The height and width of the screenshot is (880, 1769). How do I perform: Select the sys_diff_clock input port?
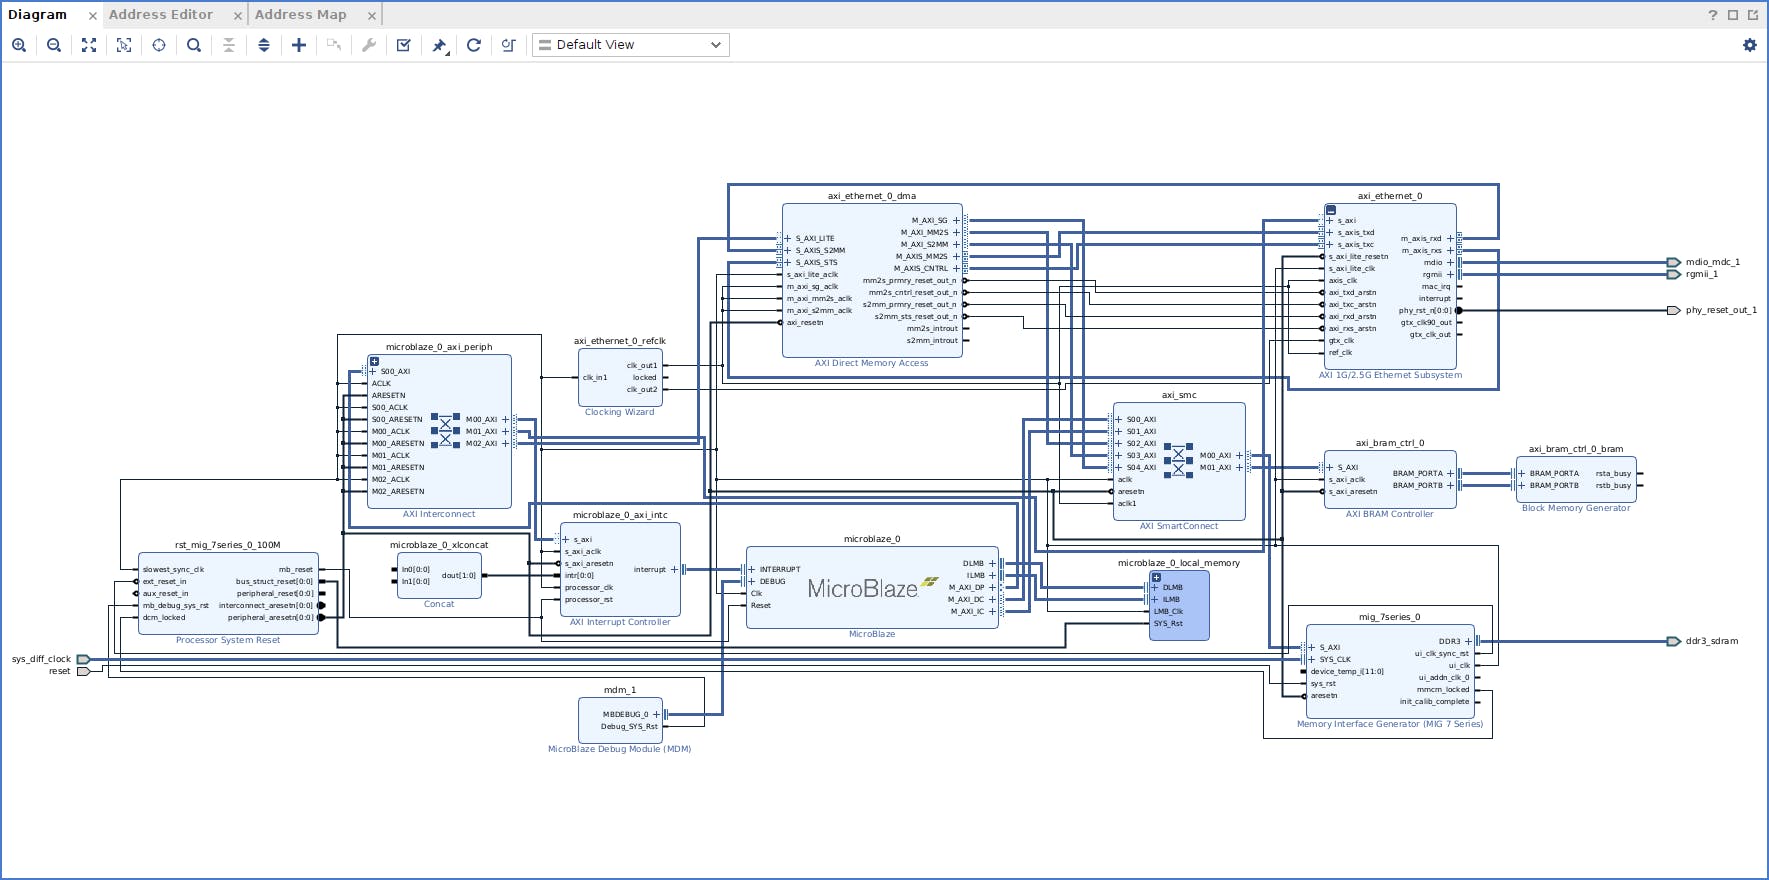click(84, 660)
